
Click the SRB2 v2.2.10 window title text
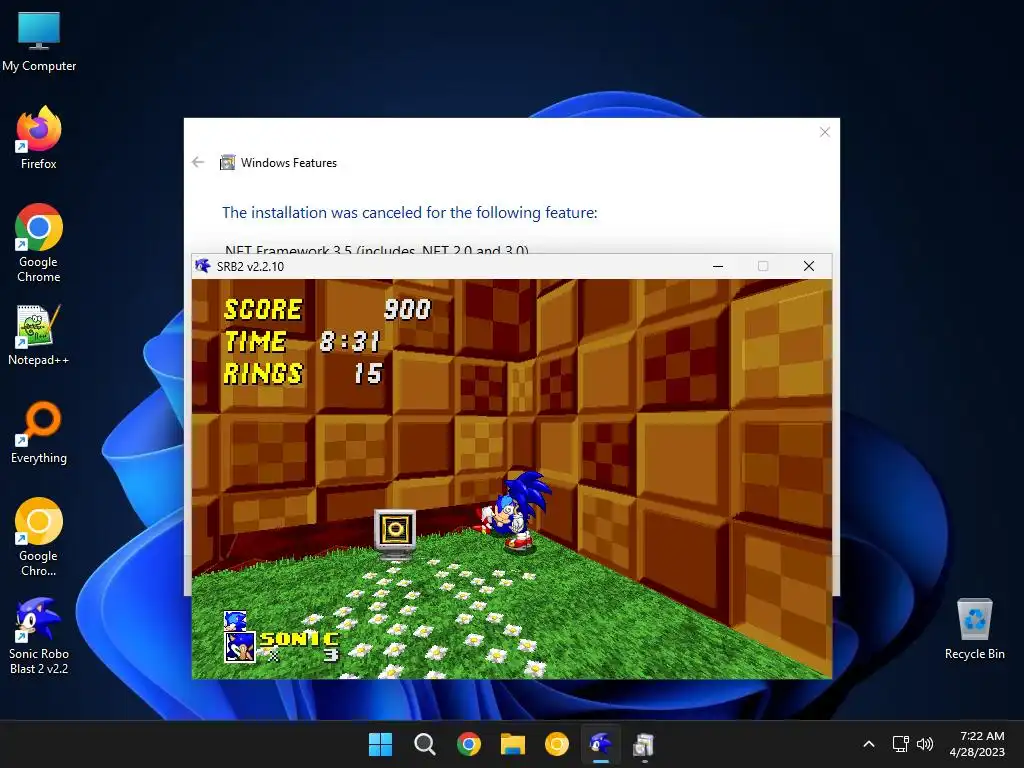point(250,266)
